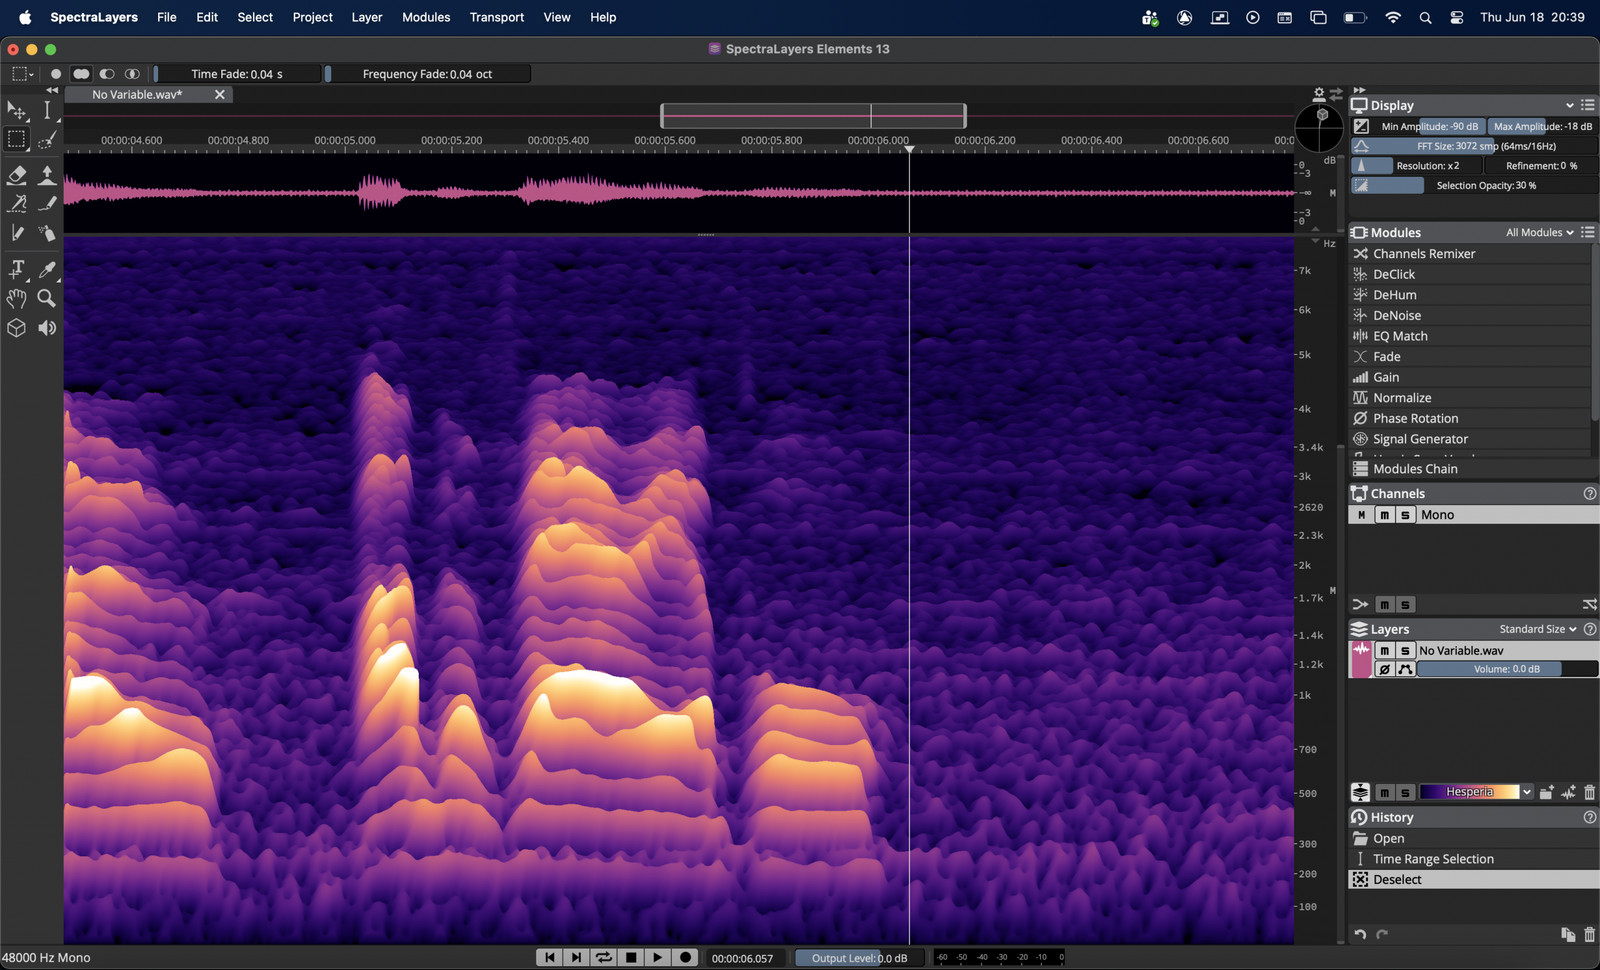Image resolution: width=1600 pixels, height=970 pixels.
Task: Open All Modules filter dropdown
Action: pos(1540,232)
